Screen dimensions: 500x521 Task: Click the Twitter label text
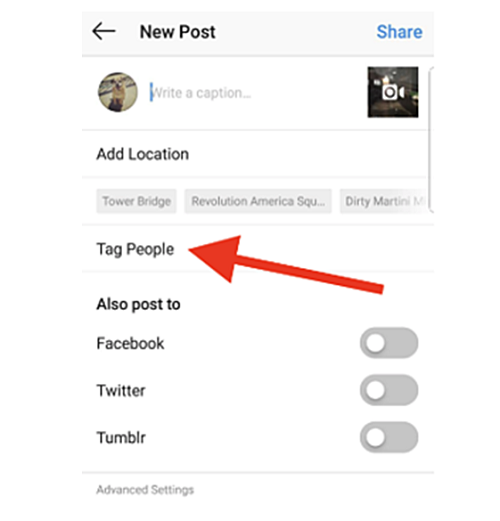click(121, 390)
